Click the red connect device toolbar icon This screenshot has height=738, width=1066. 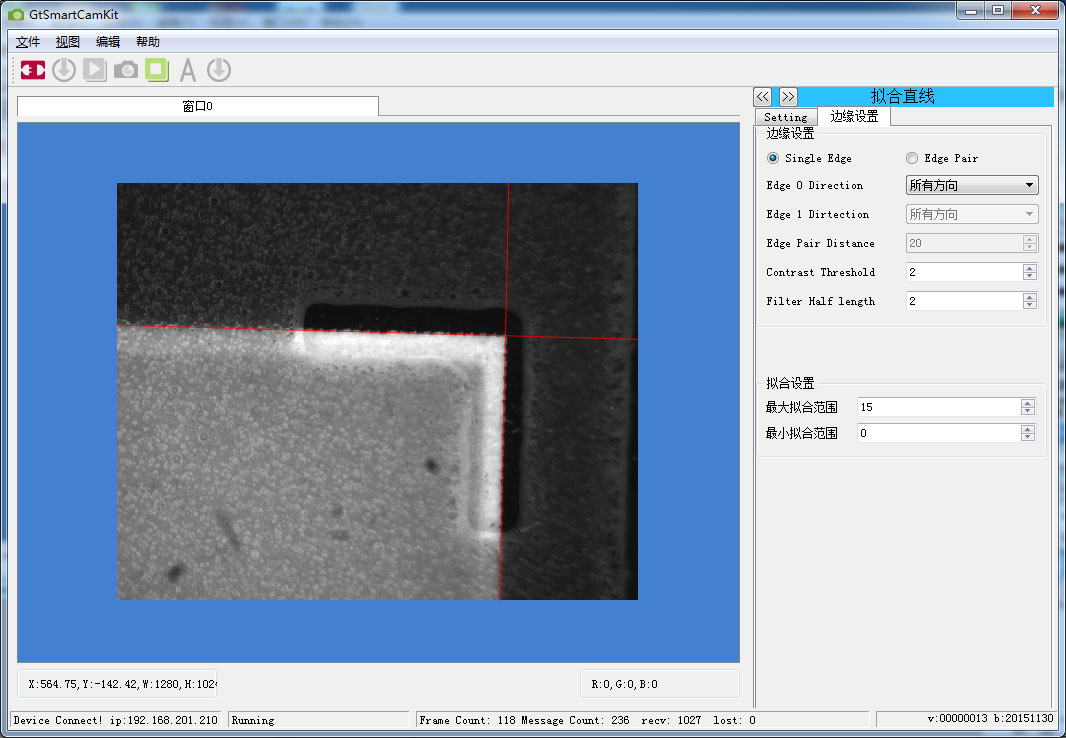pyautogui.click(x=33, y=69)
